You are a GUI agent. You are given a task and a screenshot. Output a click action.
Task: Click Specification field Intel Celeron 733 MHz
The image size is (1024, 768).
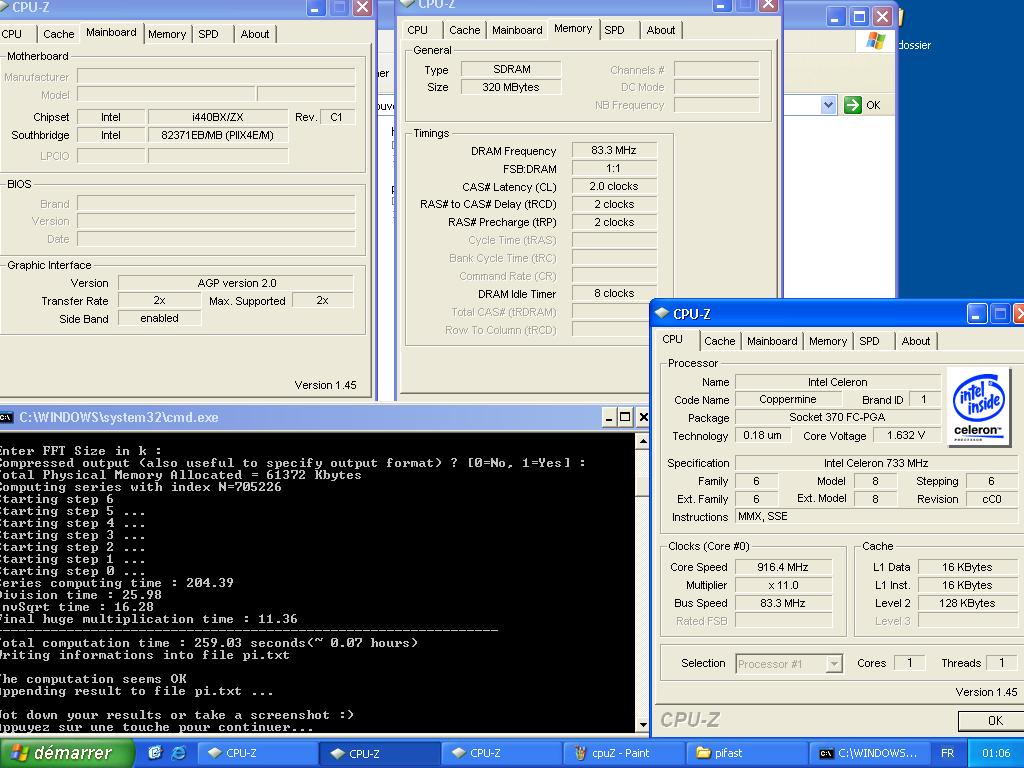pos(876,463)
